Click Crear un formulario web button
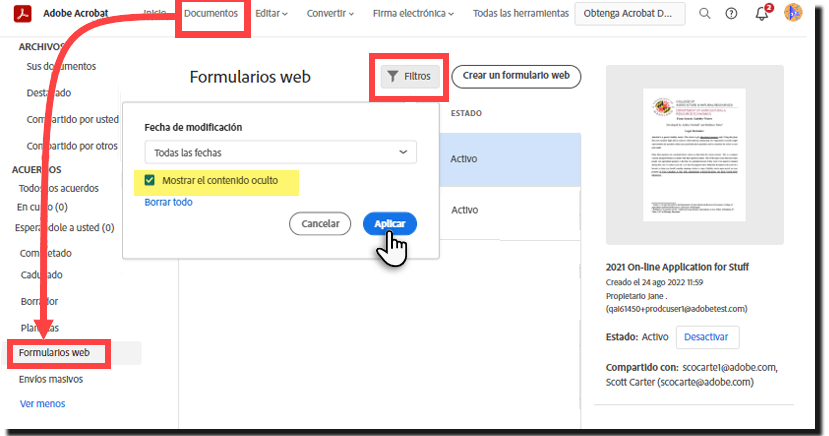 (x=516, y=76)
